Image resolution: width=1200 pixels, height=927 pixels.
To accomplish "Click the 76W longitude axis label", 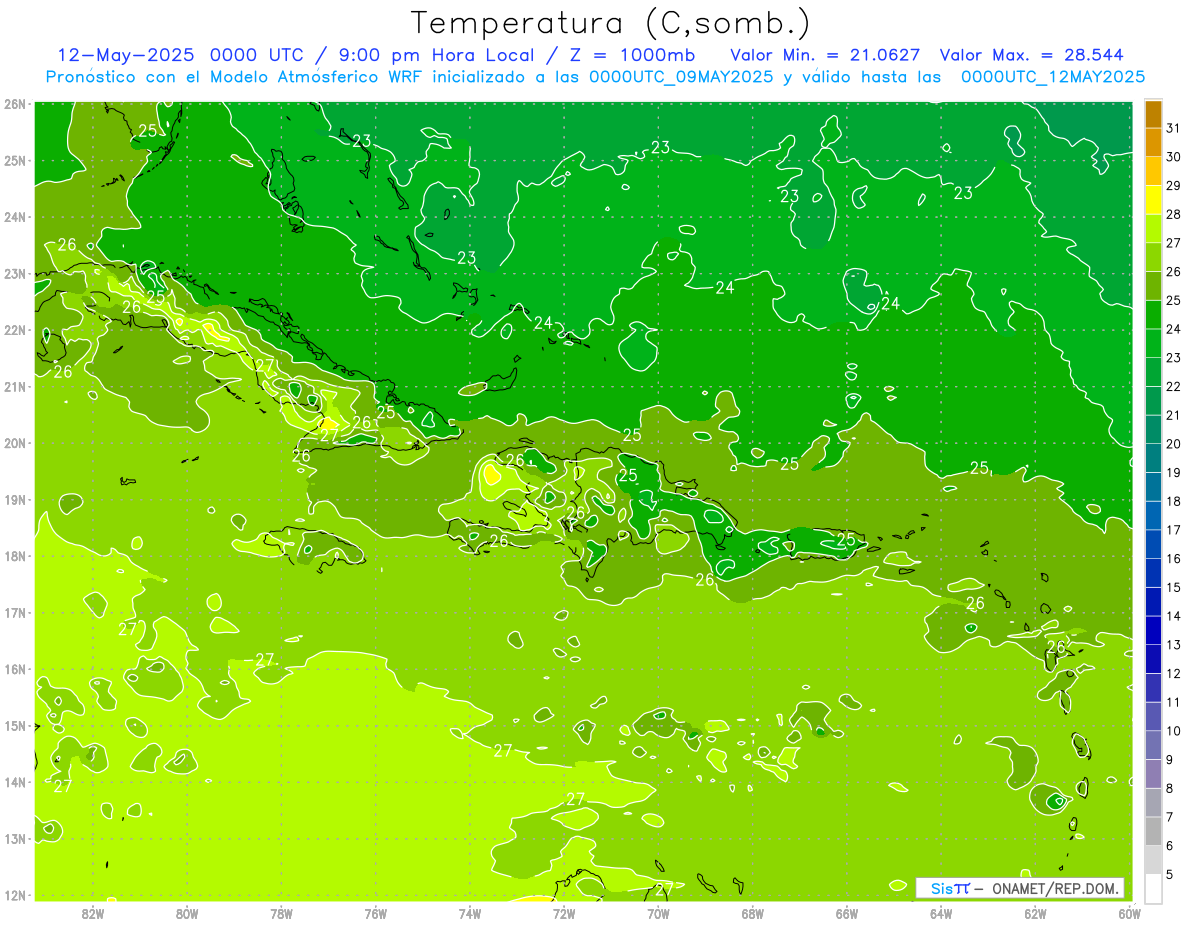I will click(375, 912).
